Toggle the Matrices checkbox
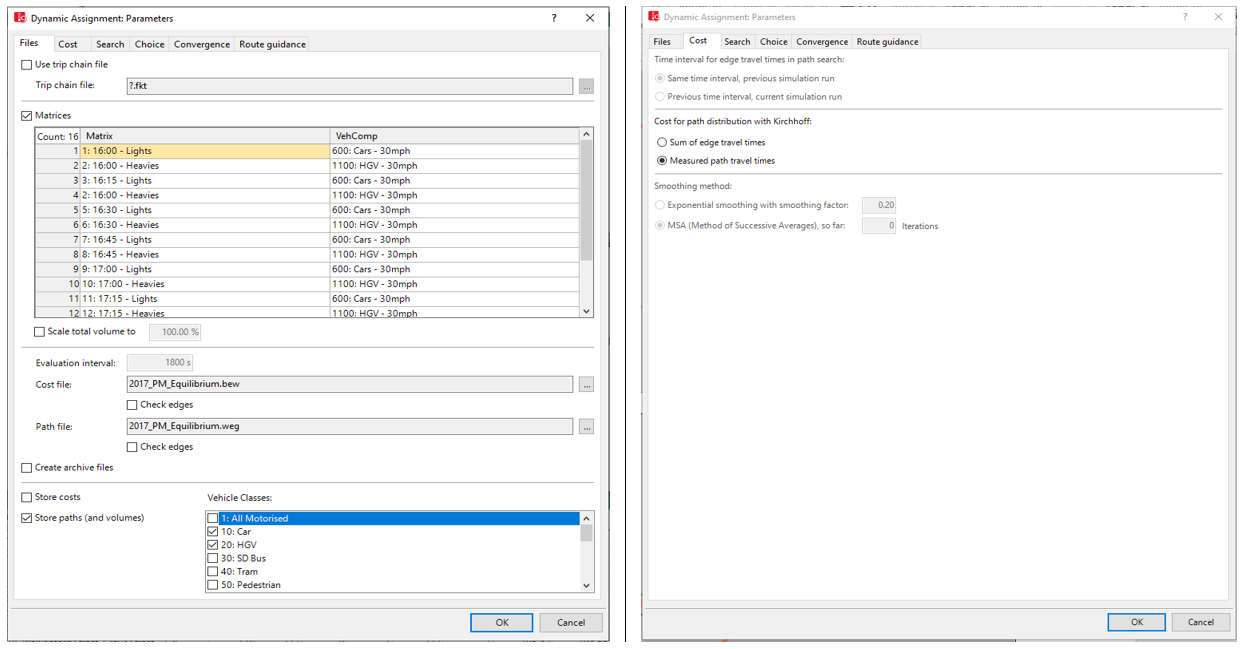Viewport: 1247px width, 649px height. [x=27, y=116]
